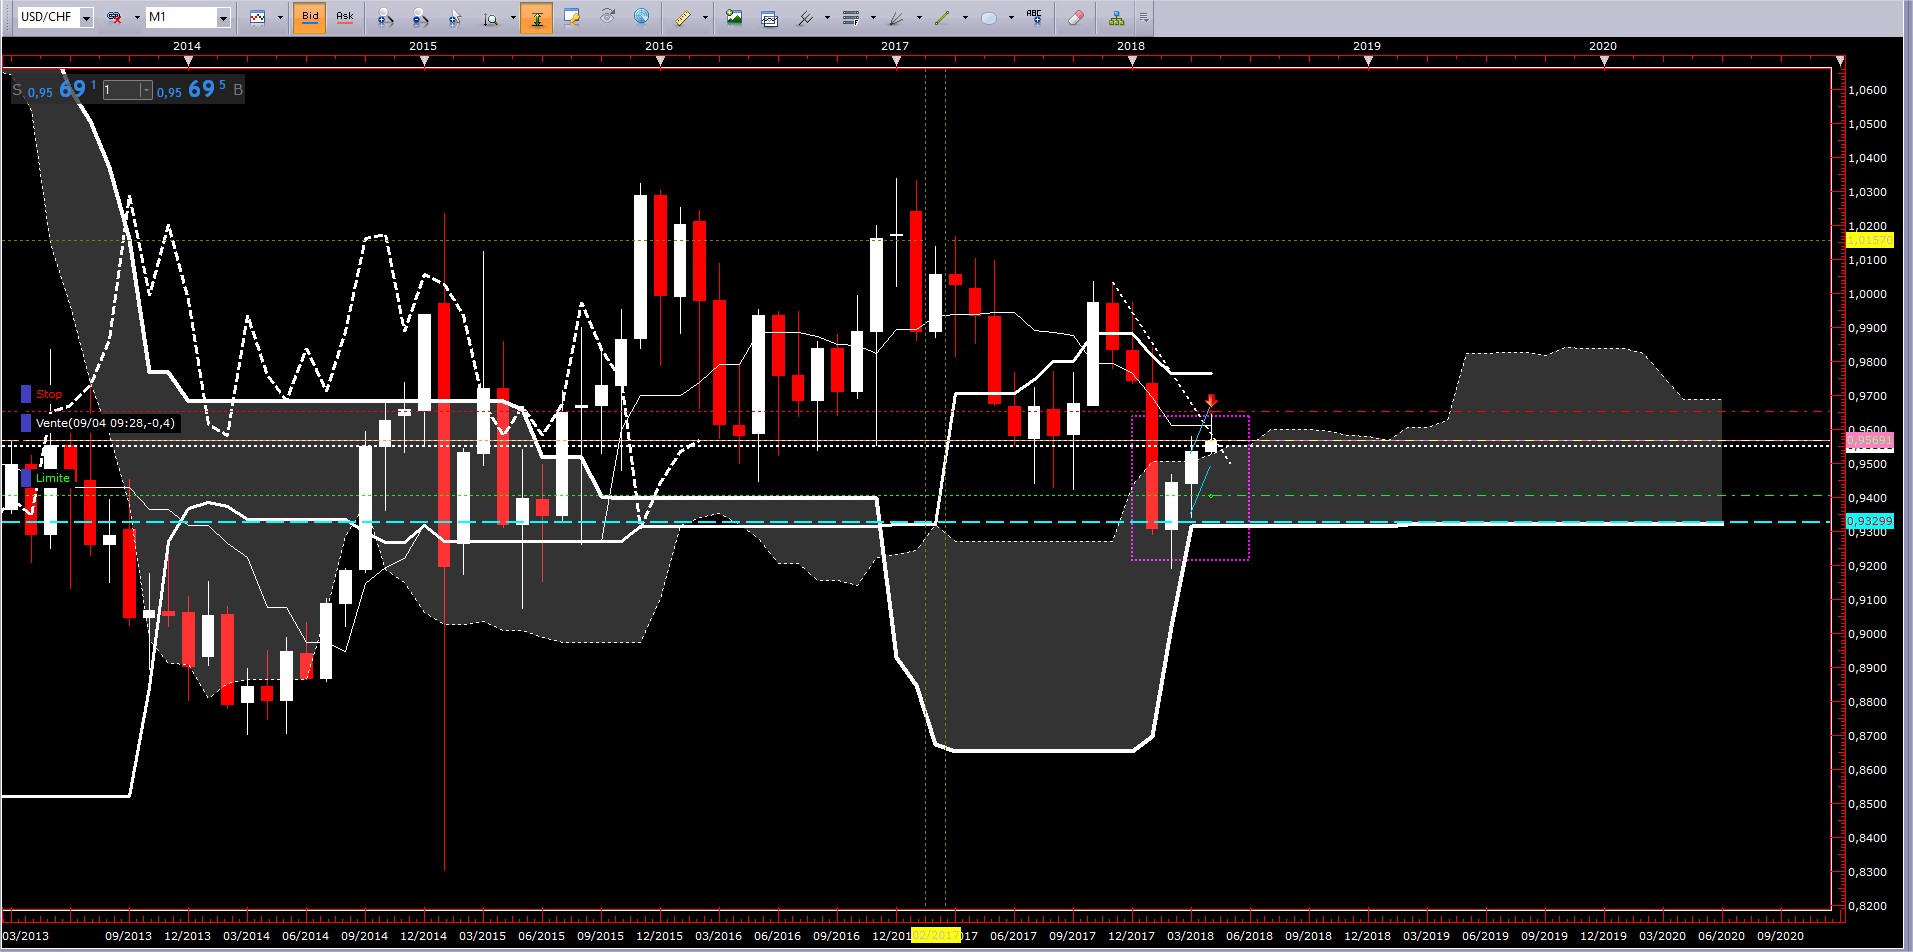Screen dimensions: 1913x952
Task: Click the yellow highlighted date on time axis
Action: tap(935, 936)
